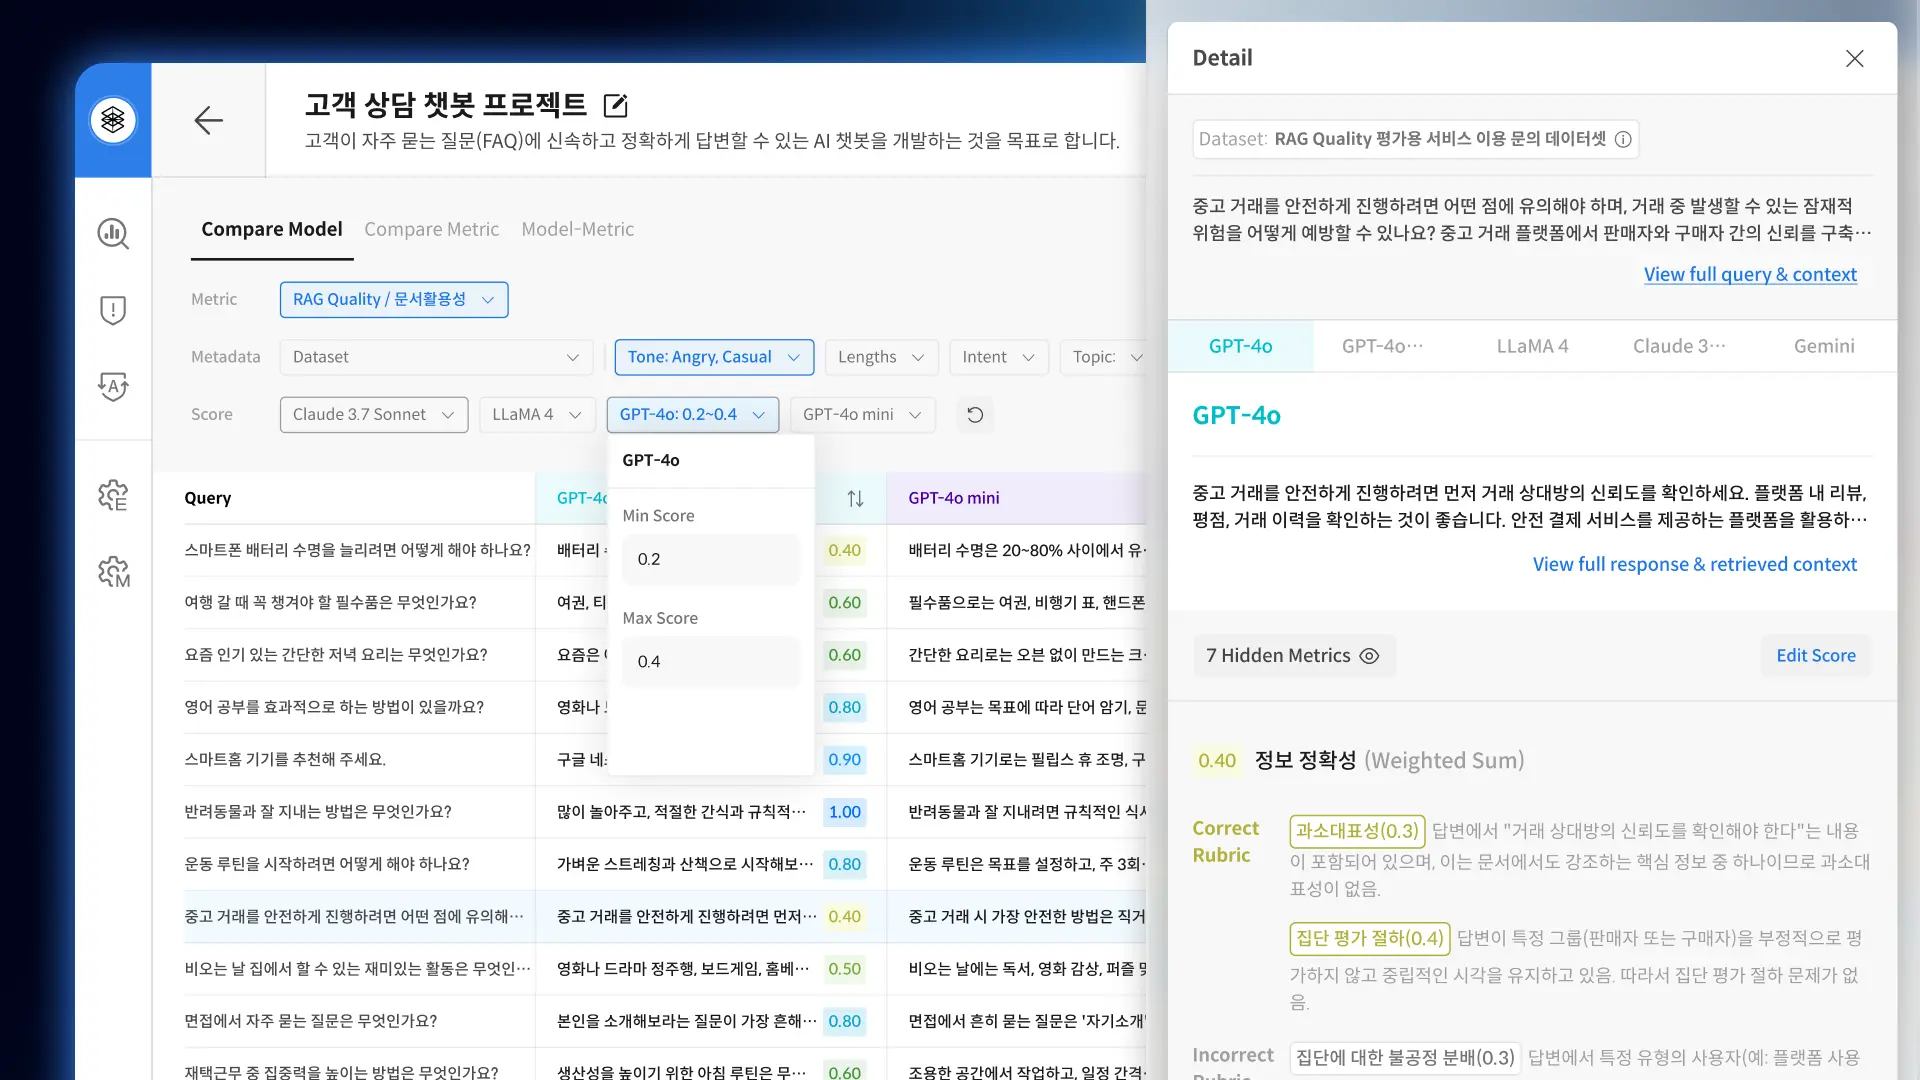Open the shield alert sidebar icon
The height and width of the screenshot is (1080, 1920).
[113, 310]
